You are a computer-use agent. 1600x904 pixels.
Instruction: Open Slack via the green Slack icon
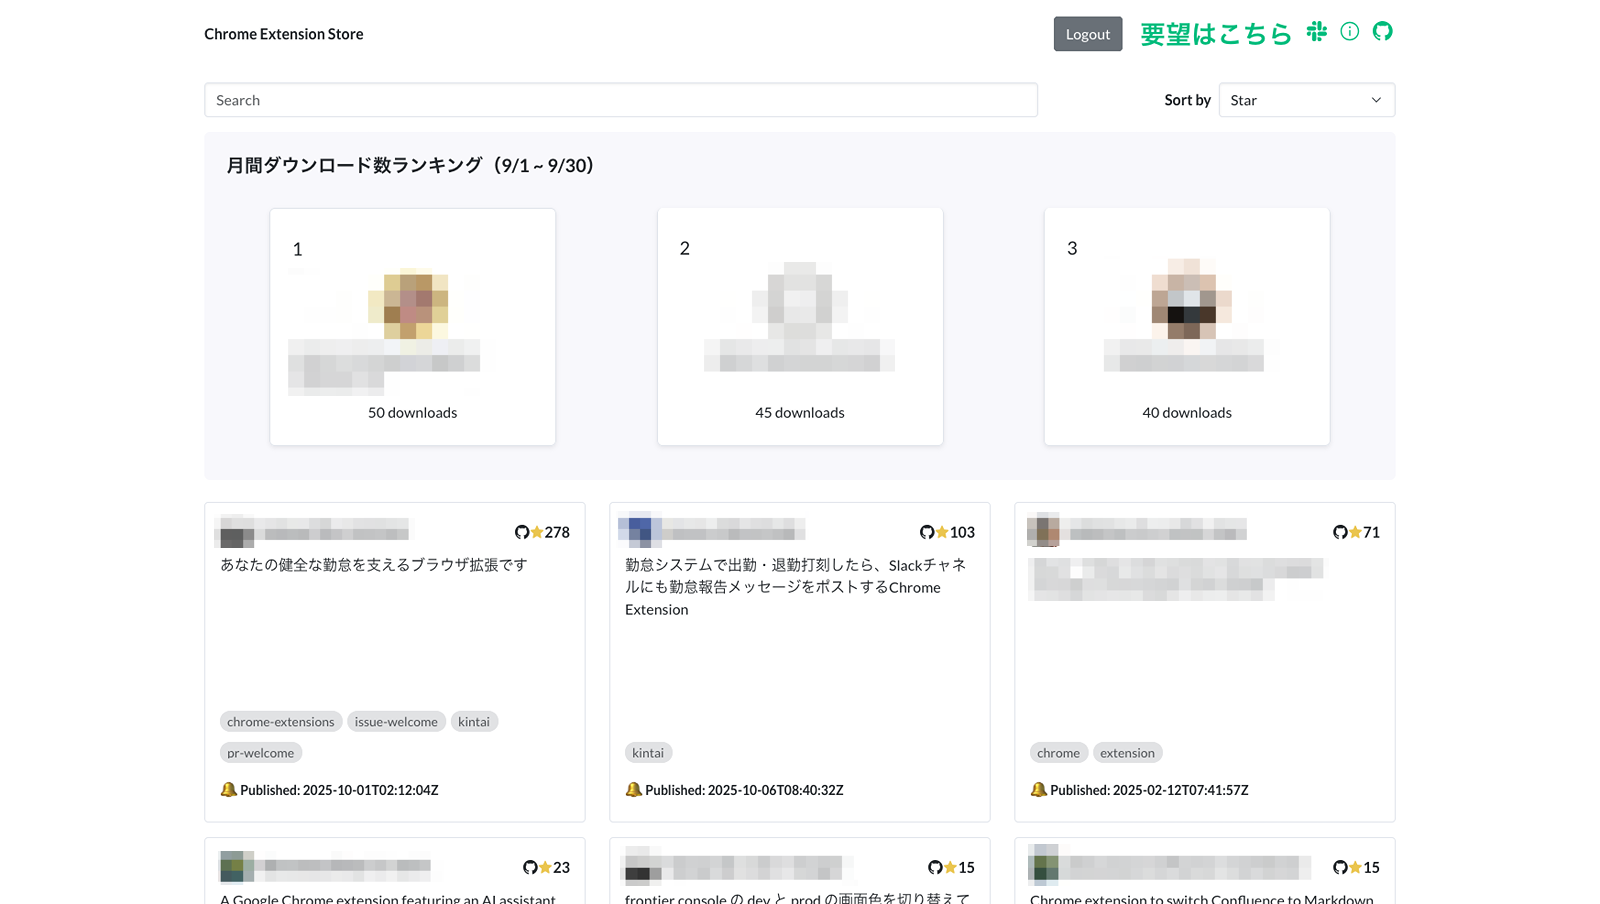pos(1316,32)
